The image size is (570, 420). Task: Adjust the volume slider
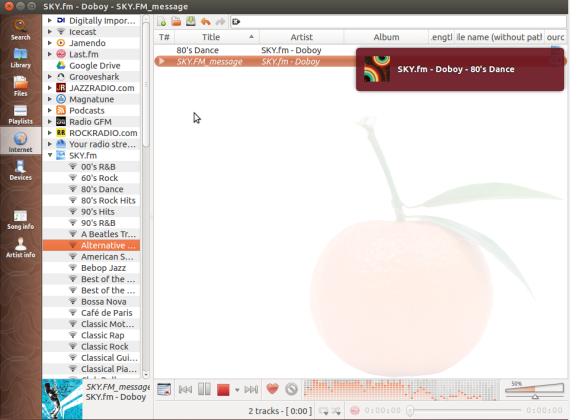(x=535, y=390)
